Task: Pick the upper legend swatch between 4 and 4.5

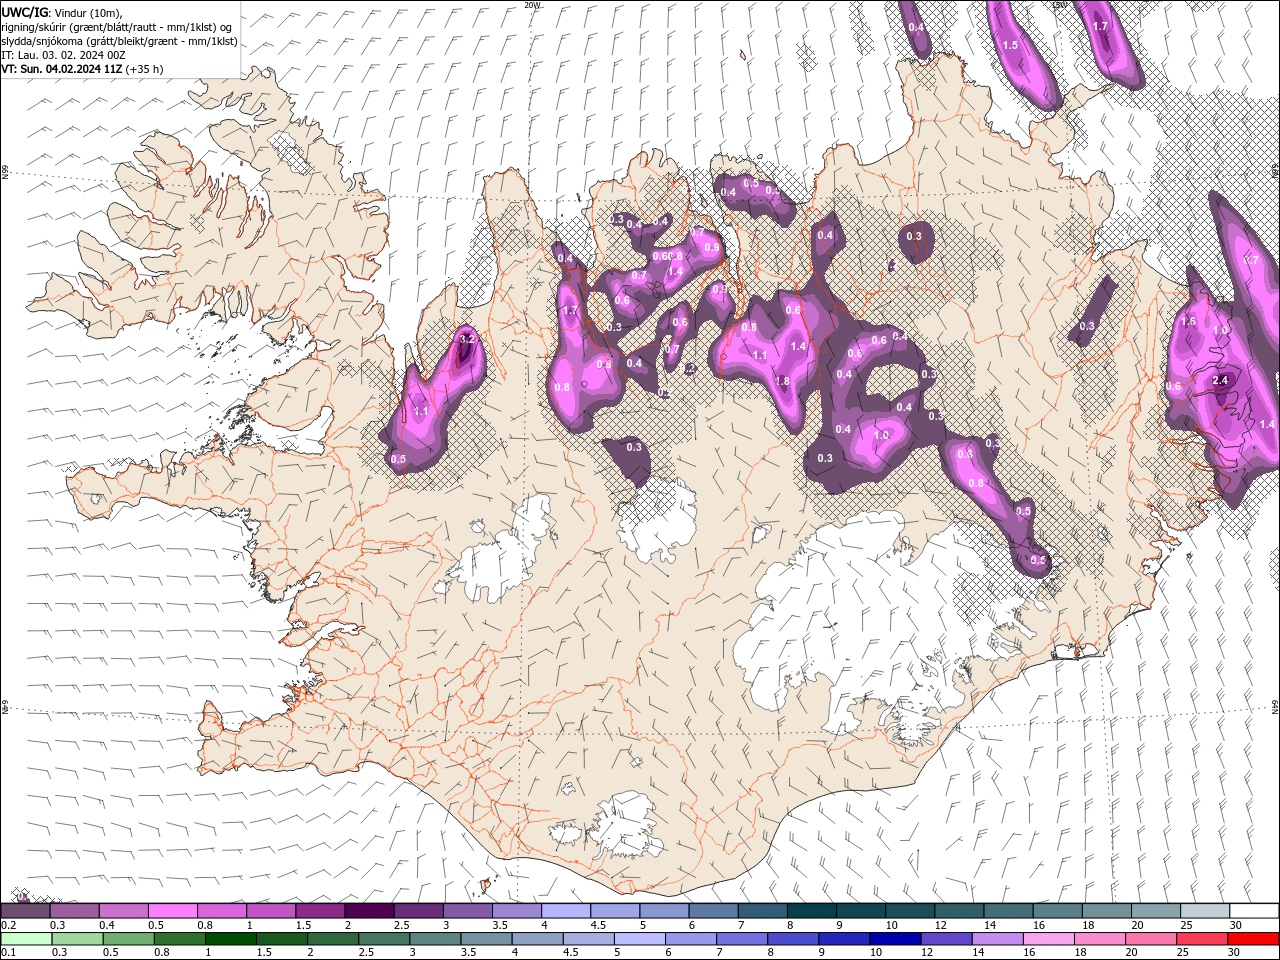Action: pos(566,911)
